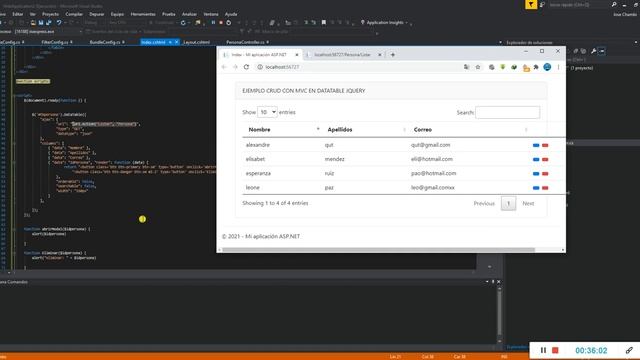Click the Next pagination link
Viewport: 640px width, 360px height.
[528, 203]
